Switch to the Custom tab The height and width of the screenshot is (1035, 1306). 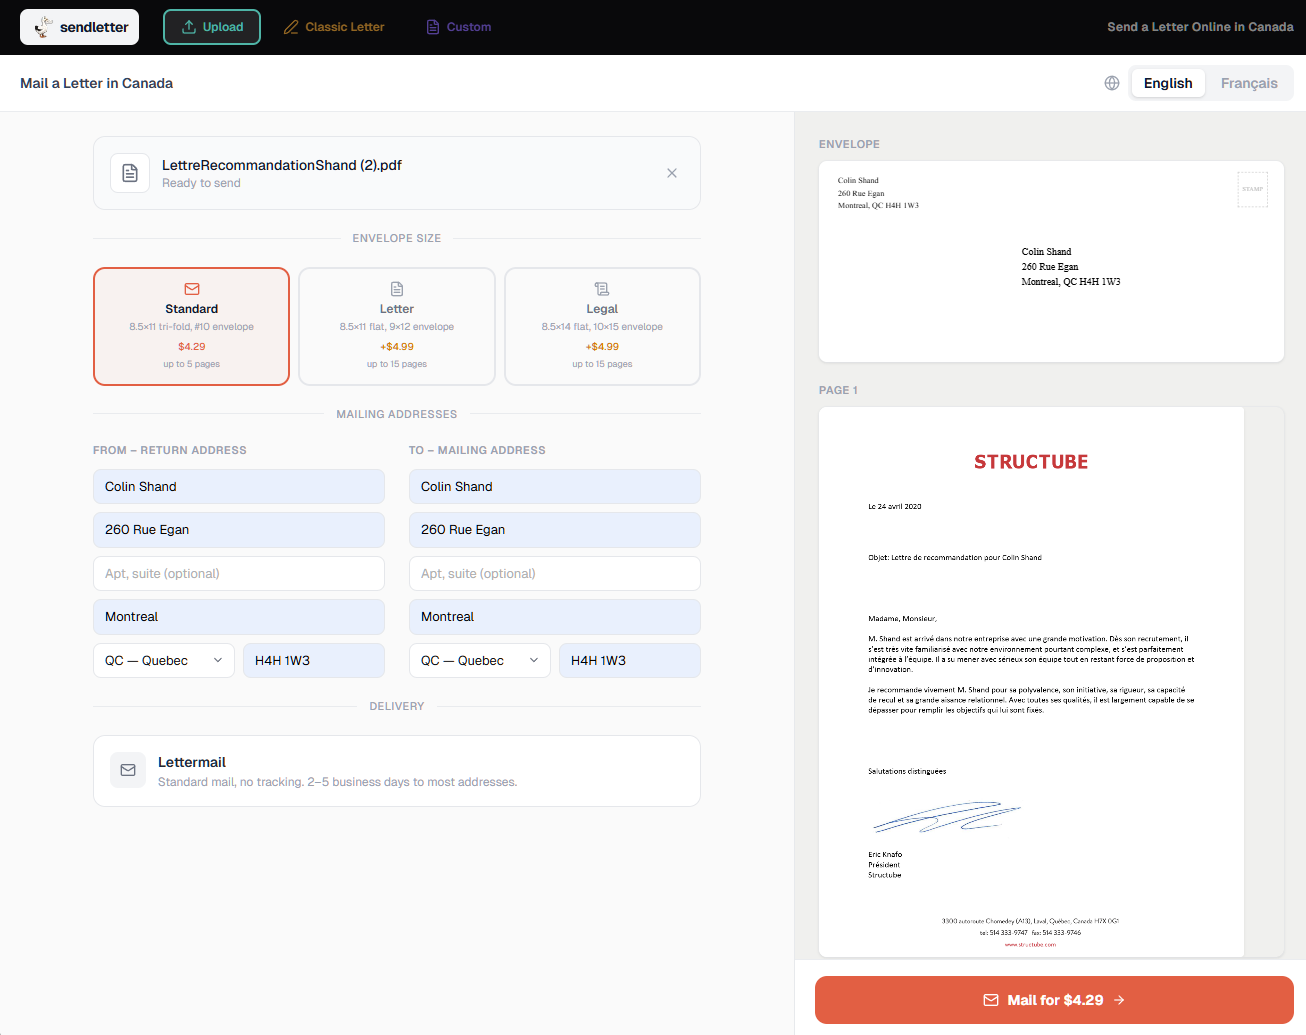(x=459, y=27)
